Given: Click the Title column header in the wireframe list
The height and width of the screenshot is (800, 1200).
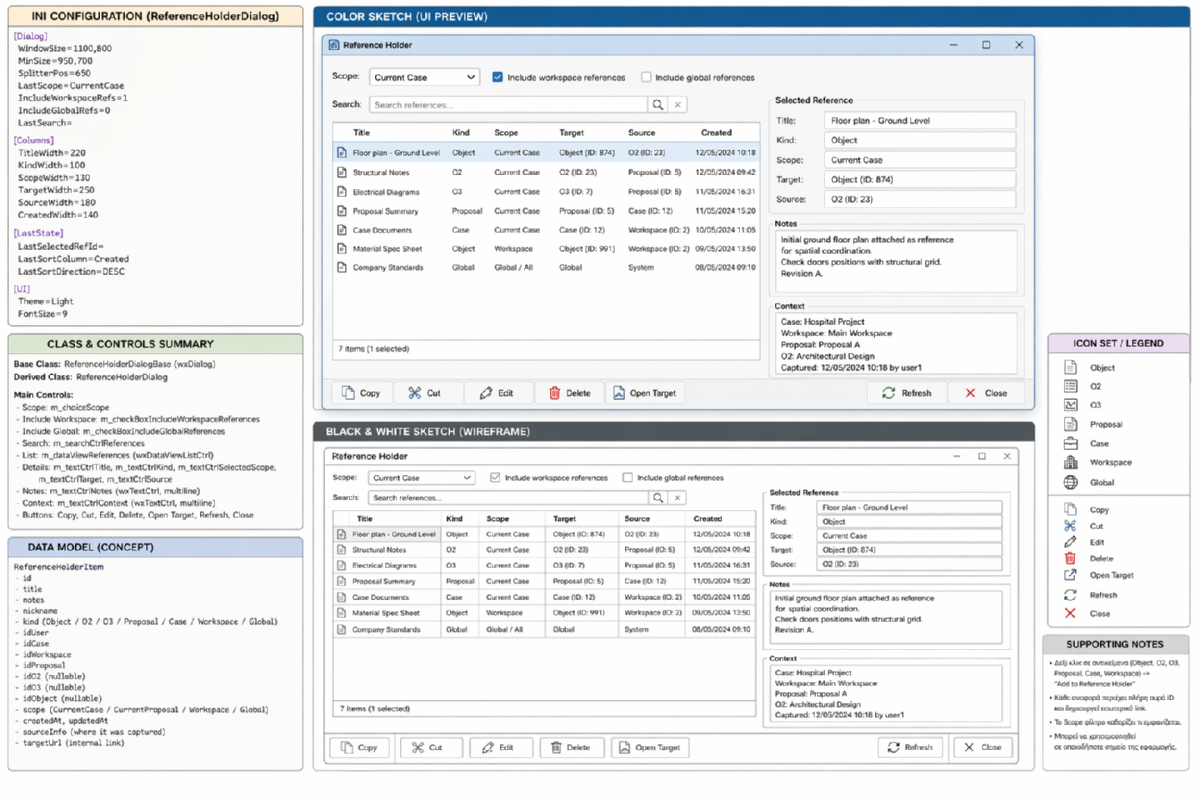Looking at the screenshot, I should pos(365,519).
